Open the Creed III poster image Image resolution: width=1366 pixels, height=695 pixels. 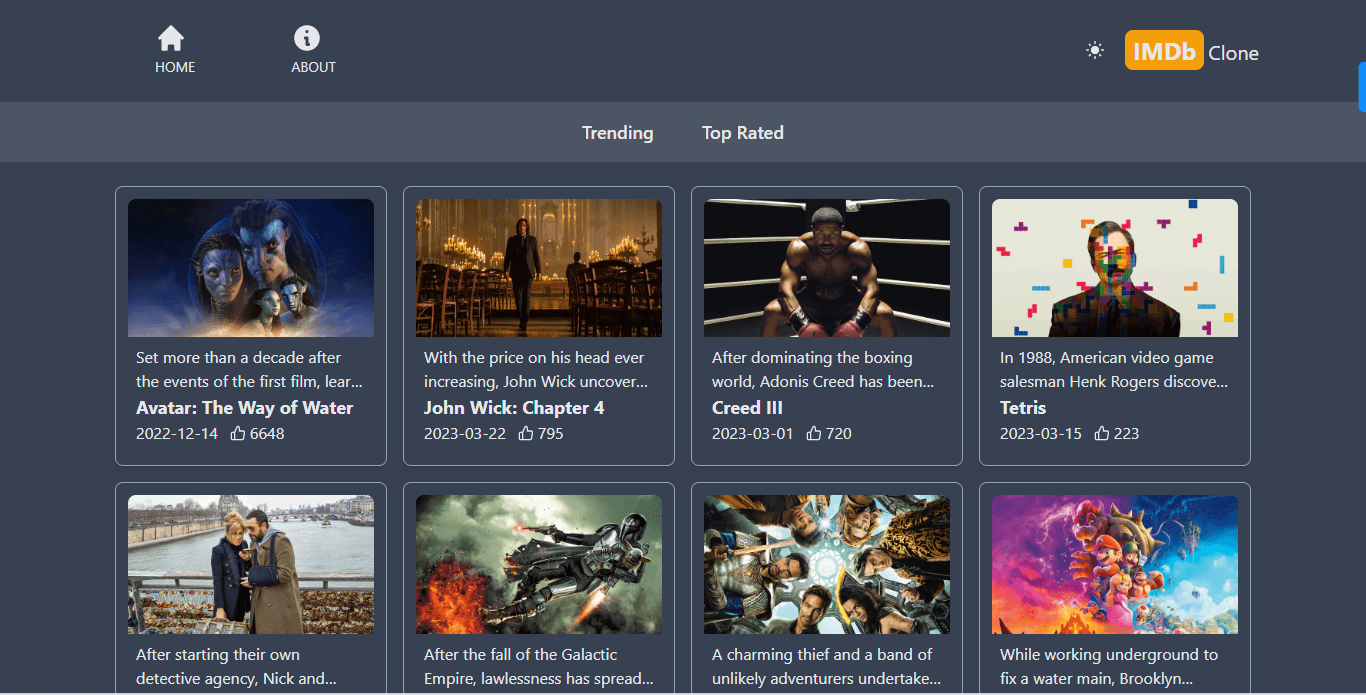coord(827,268)
